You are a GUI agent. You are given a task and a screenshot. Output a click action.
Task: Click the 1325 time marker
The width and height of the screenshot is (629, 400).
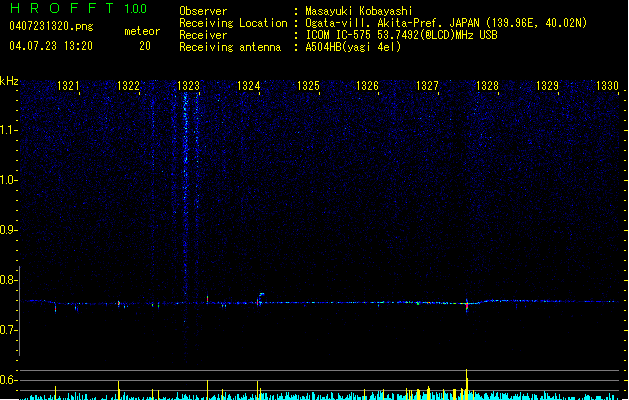(x=308, y=86)
